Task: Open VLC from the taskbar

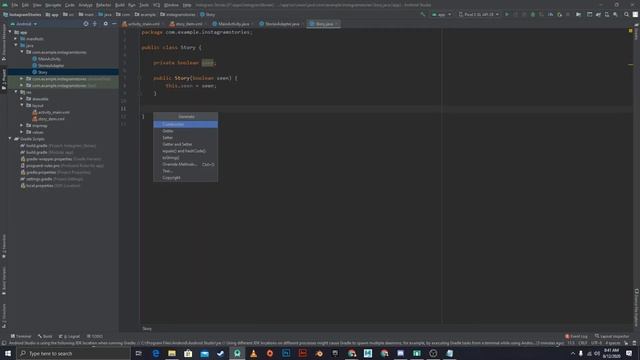Action: [x=253, y=353]
